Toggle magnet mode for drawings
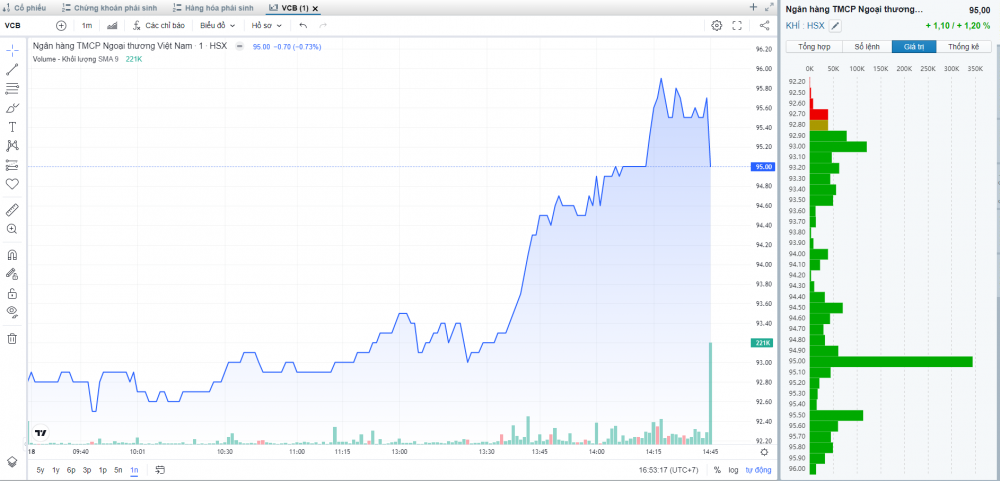 12,255
